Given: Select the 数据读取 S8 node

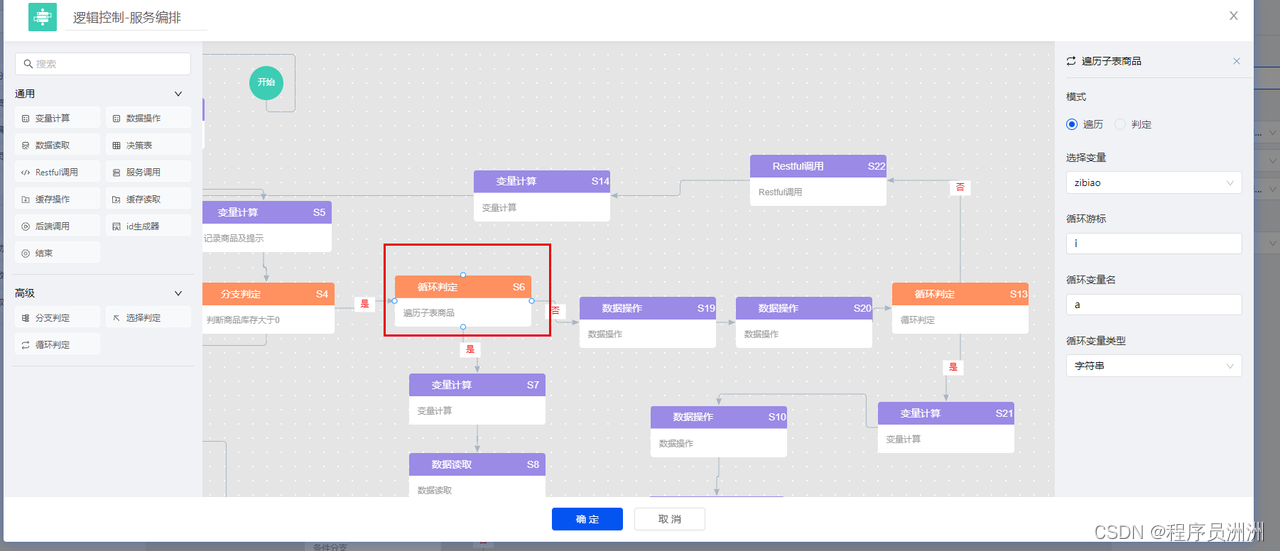Looking at the screenshot, I should coord(477,475).
